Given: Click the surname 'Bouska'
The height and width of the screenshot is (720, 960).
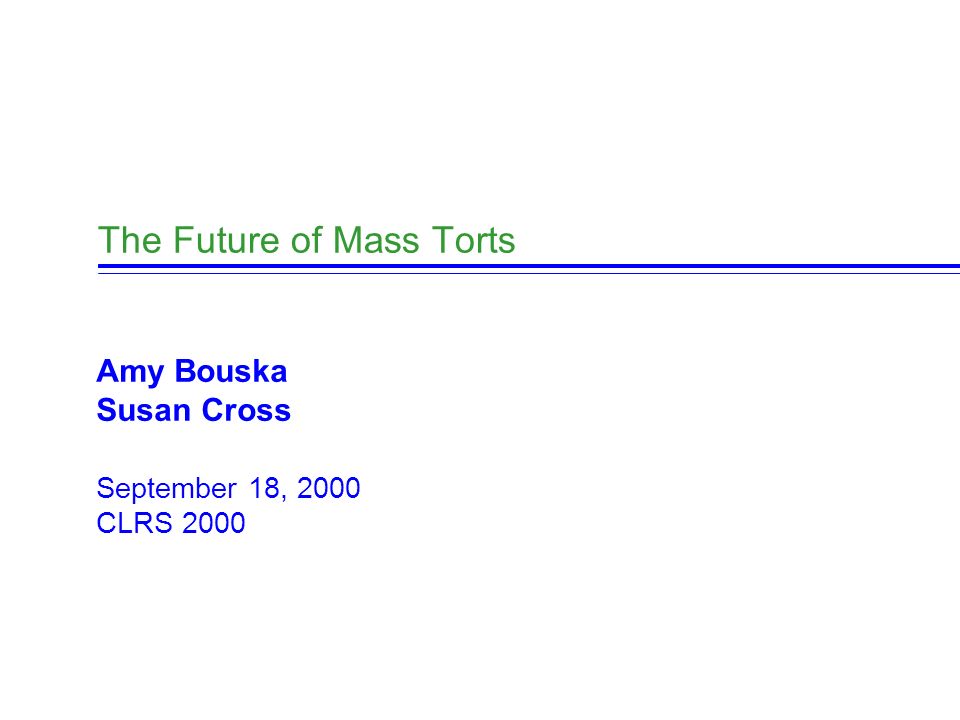Looking at the screenshot, I should tap(231, 371).
